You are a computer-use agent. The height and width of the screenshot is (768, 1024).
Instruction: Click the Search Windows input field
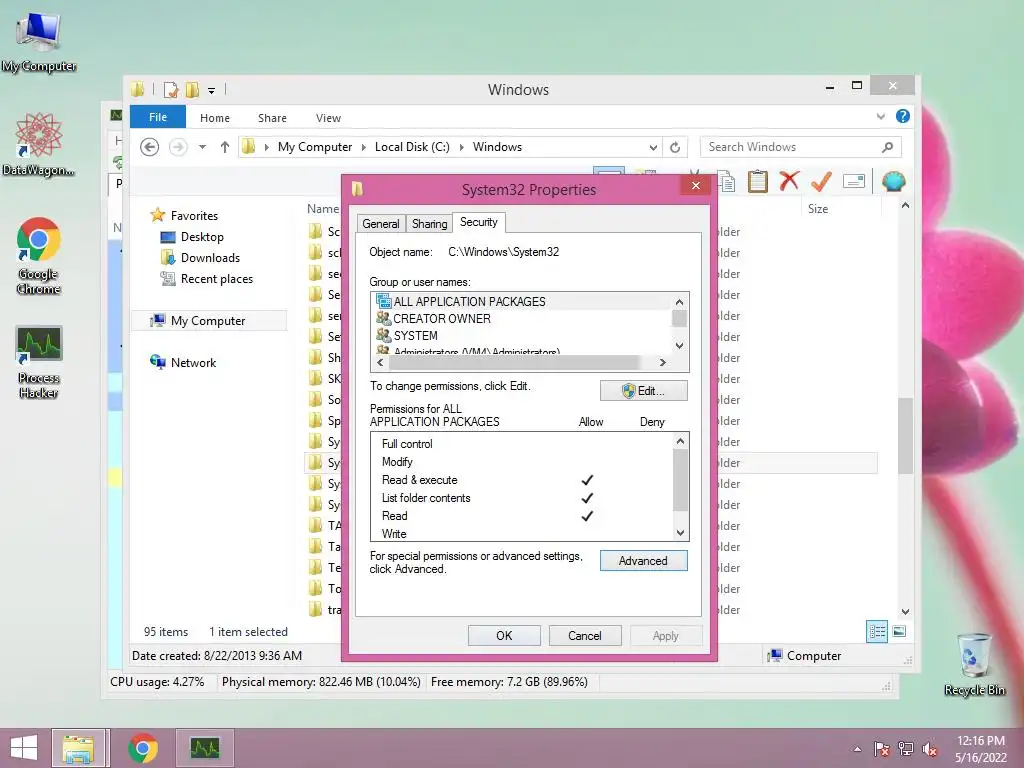[801, 147]
